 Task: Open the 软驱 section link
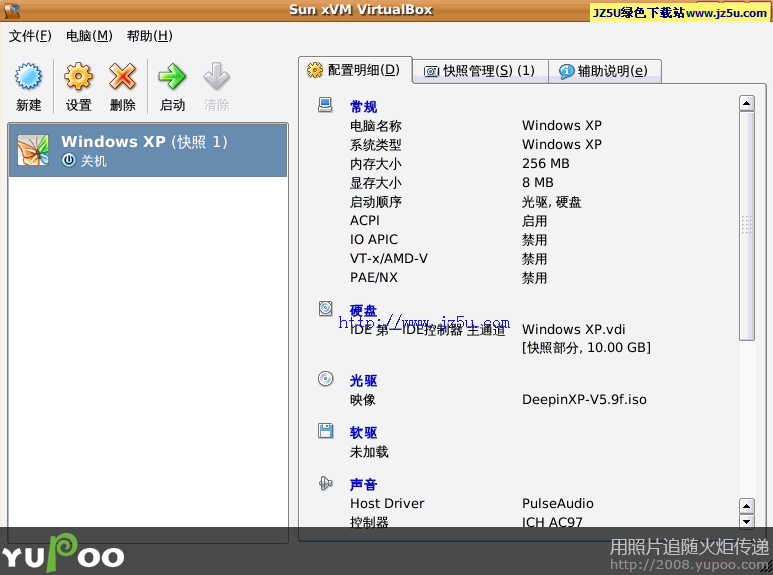(x=363, y=432)
